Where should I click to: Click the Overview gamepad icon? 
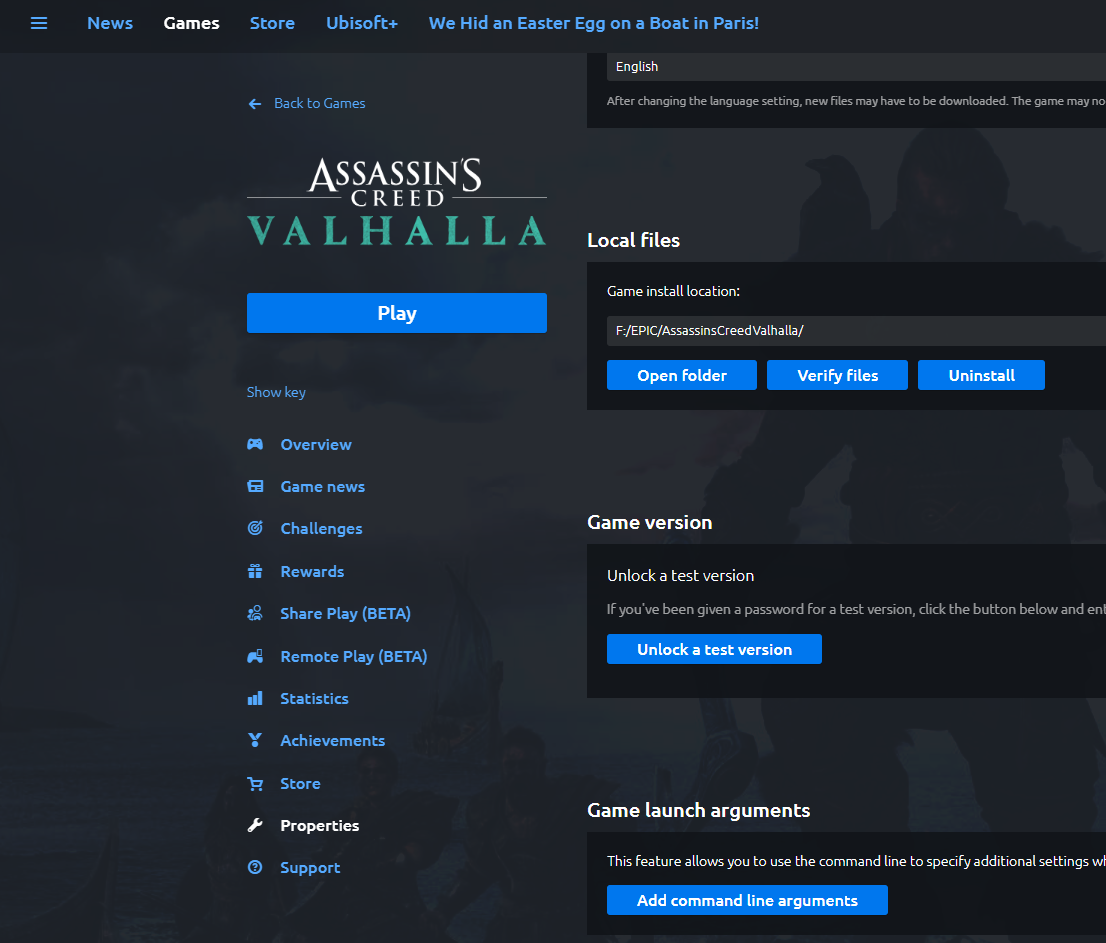point(255,444)
